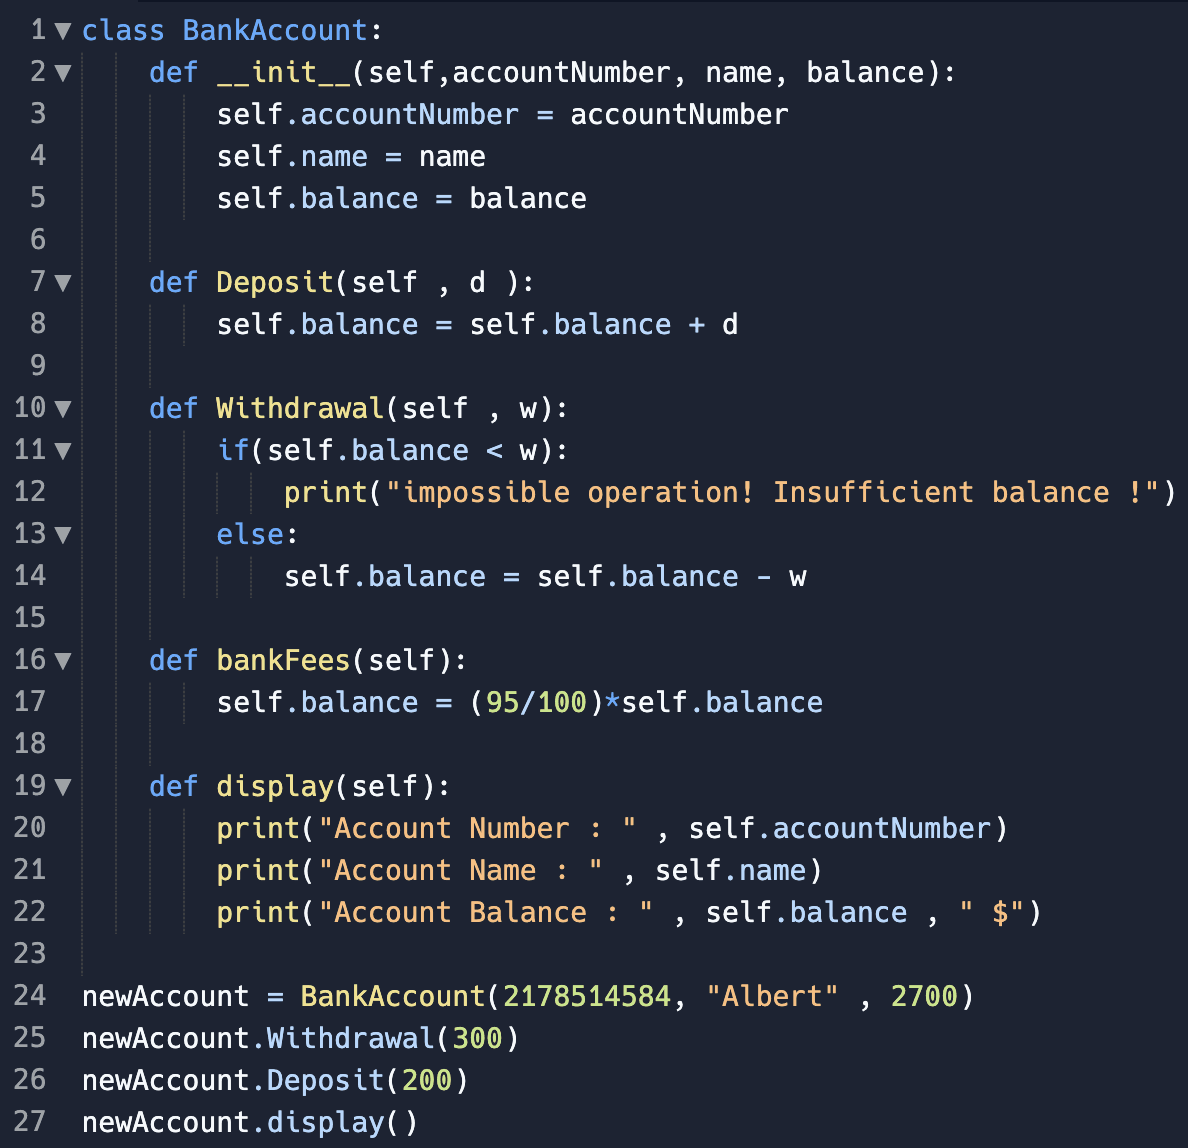This screenshot has width=1188, height=1148.
Task: Fold the if statement on line 11
Action: 63,451
